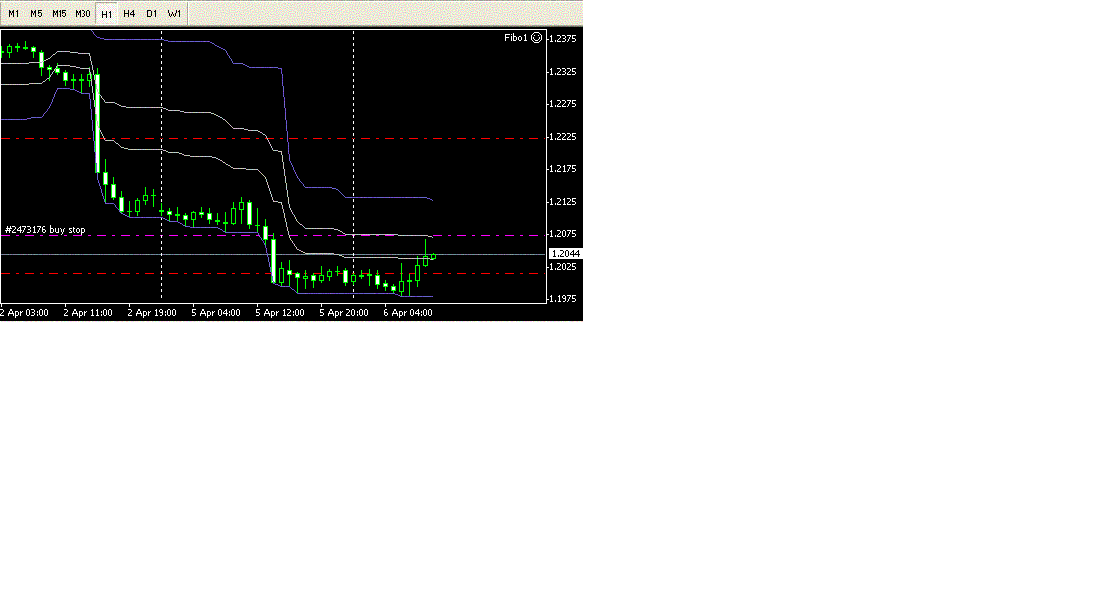
Task: Click the 1.2275 price scale label
Action: (x=563, y=104)
